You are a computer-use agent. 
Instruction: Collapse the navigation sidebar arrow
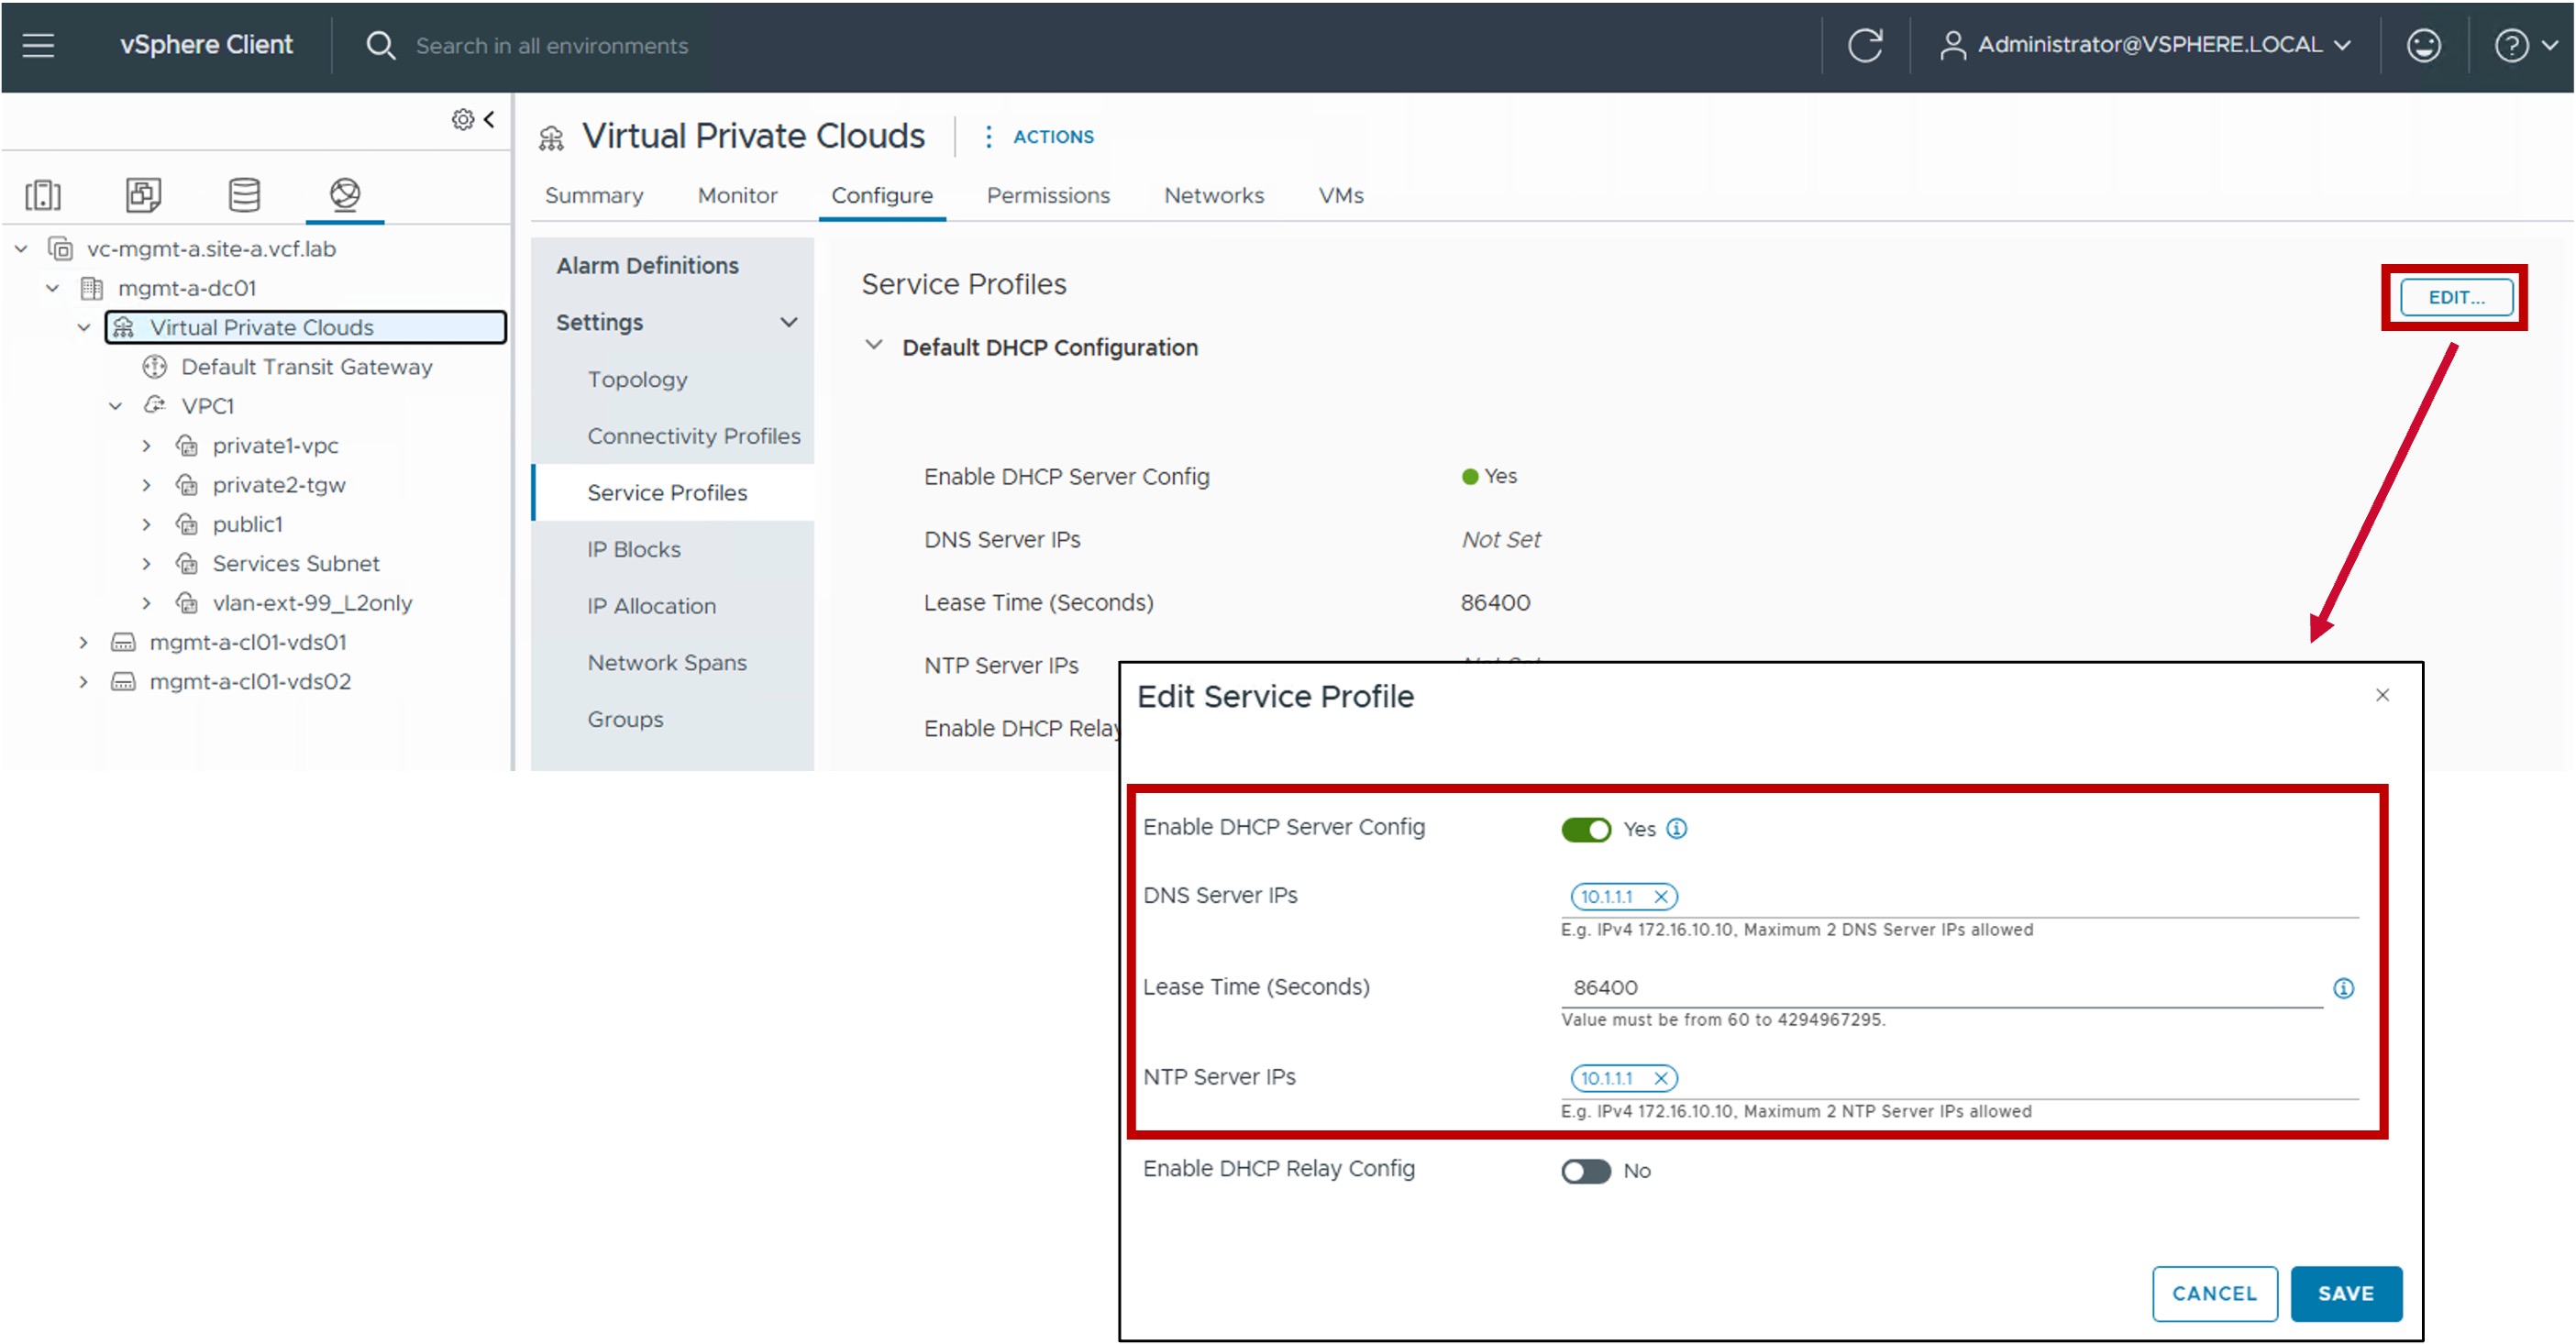pos(489,119)
